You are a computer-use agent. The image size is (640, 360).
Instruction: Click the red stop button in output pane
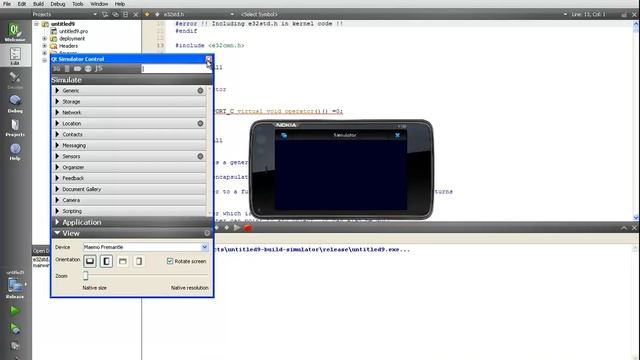(x=248, y=228)
